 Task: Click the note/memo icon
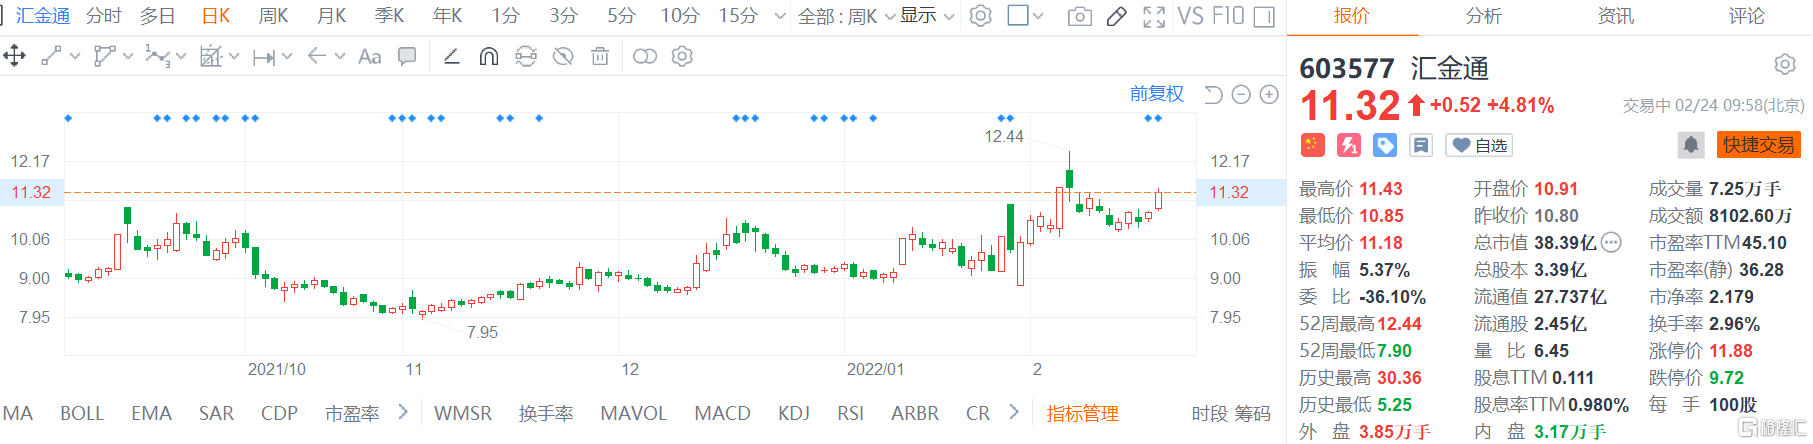(1421, 145)
